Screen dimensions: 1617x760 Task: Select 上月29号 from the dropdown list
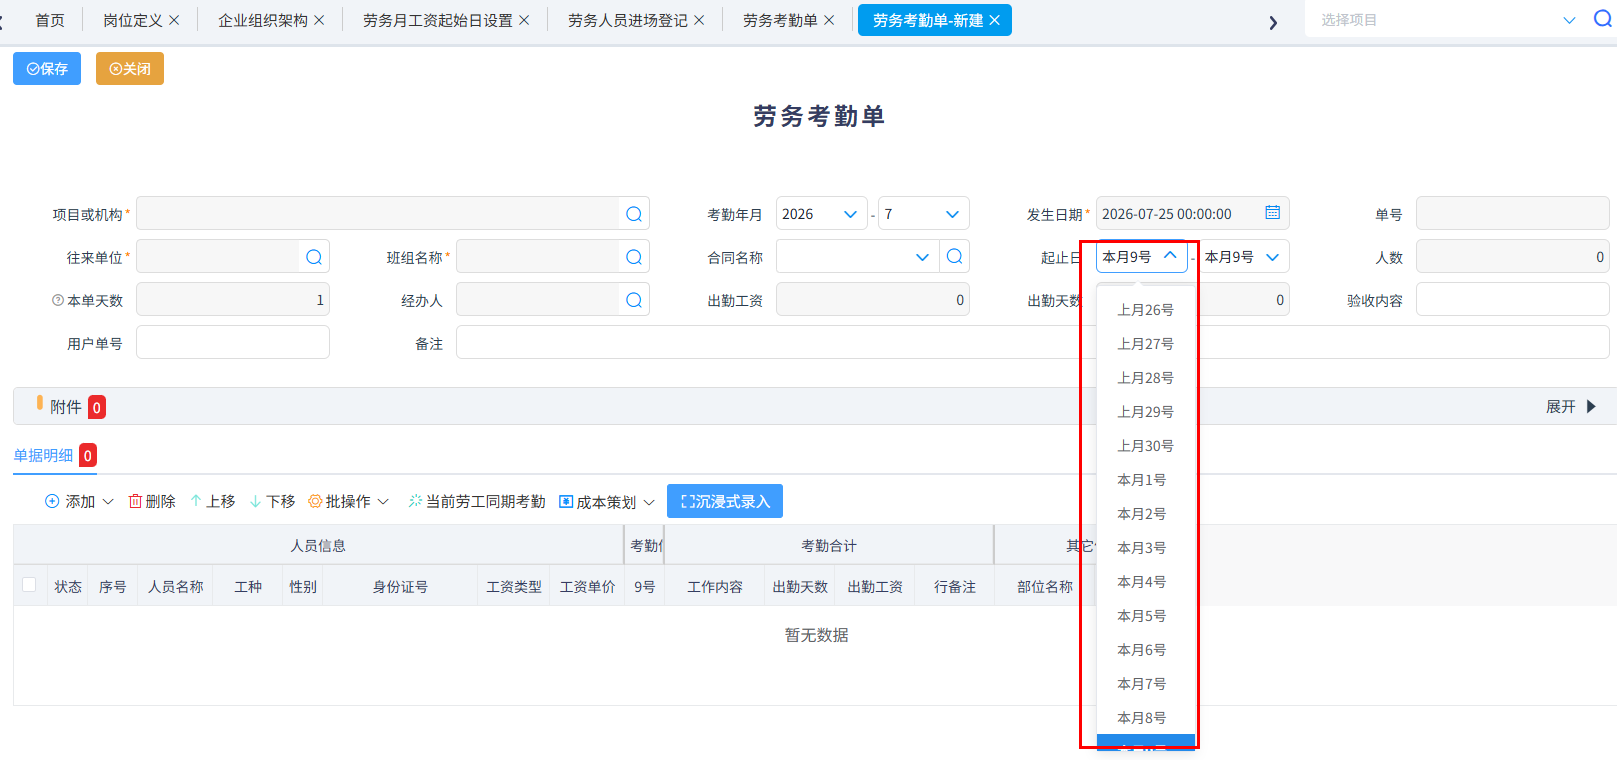[x=1146, y=412]
